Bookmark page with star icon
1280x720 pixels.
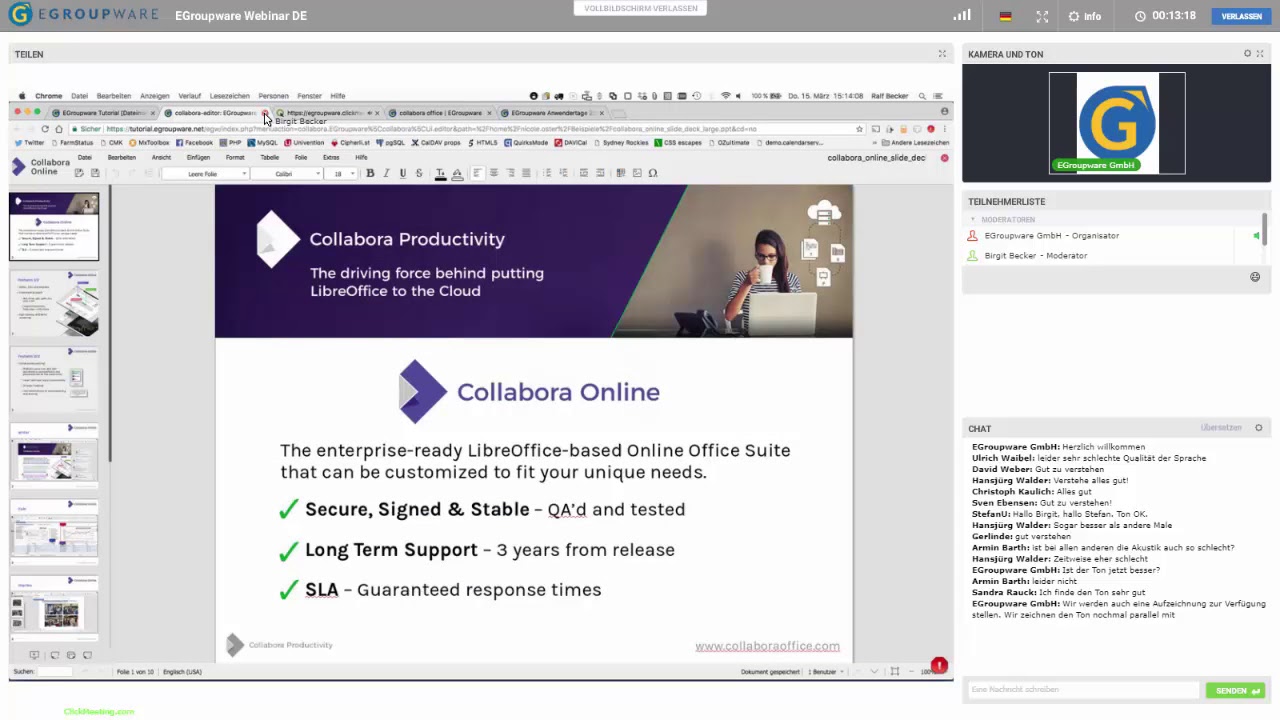pos(859,129)
